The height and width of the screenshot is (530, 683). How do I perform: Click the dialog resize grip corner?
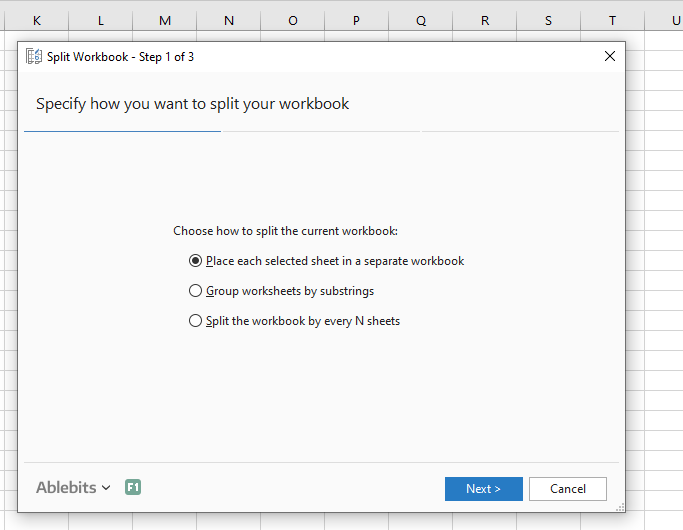(620, 507)
